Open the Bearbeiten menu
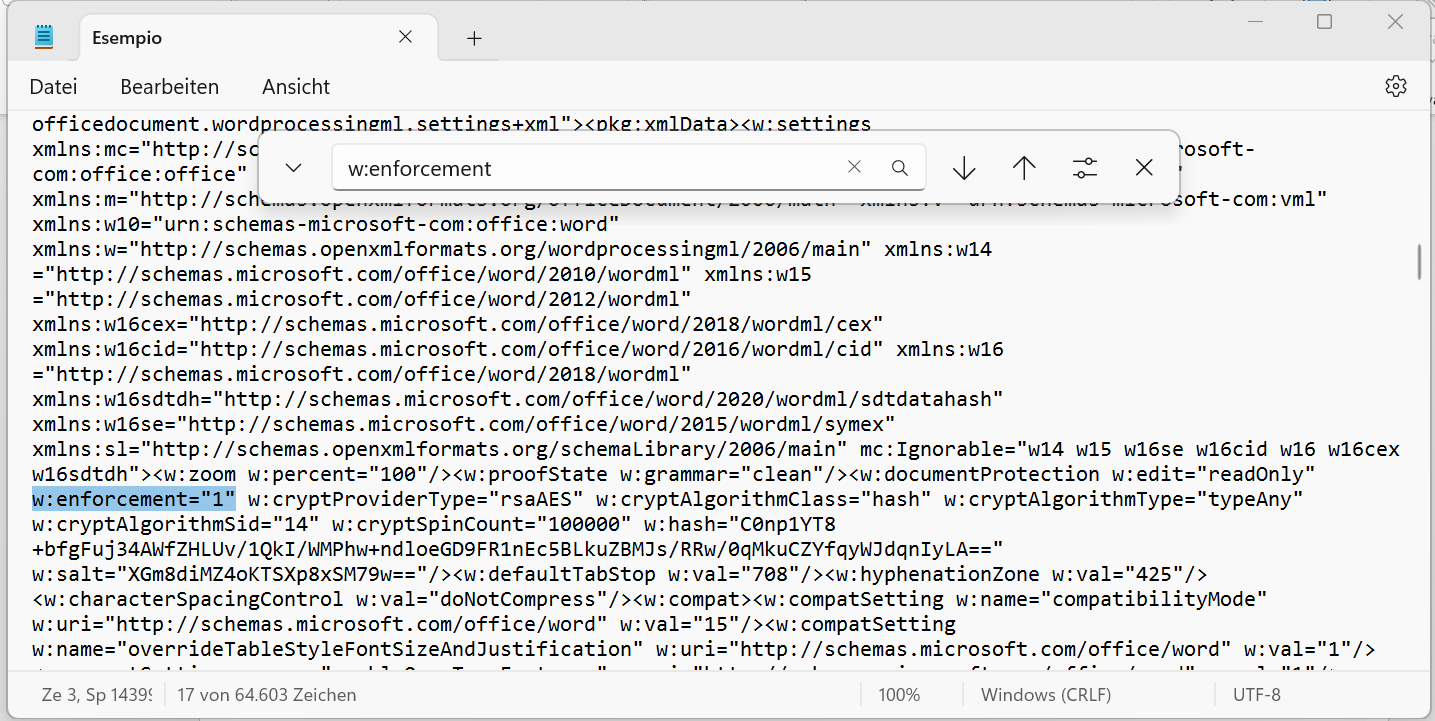The image size is (1435, 721). [x=169, y=87]
